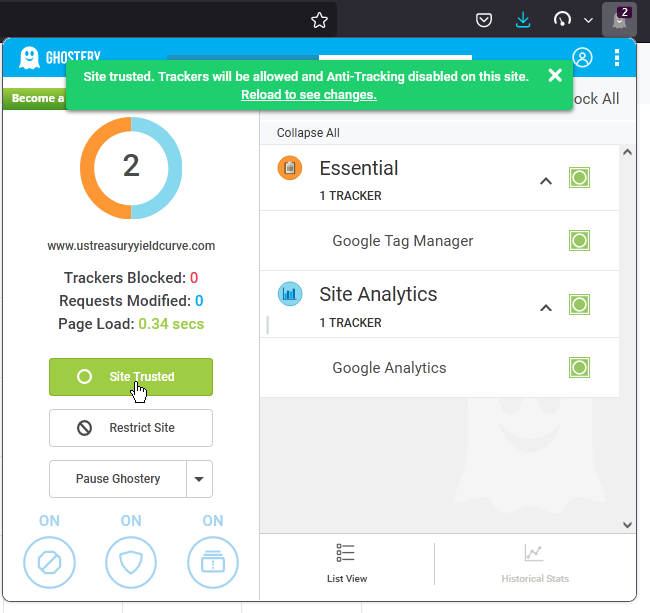This screenshot has width=650, height=613.
Task: Expand the toolbar overflow chevron
Action: pyautogui.click(x=588, y=20)
